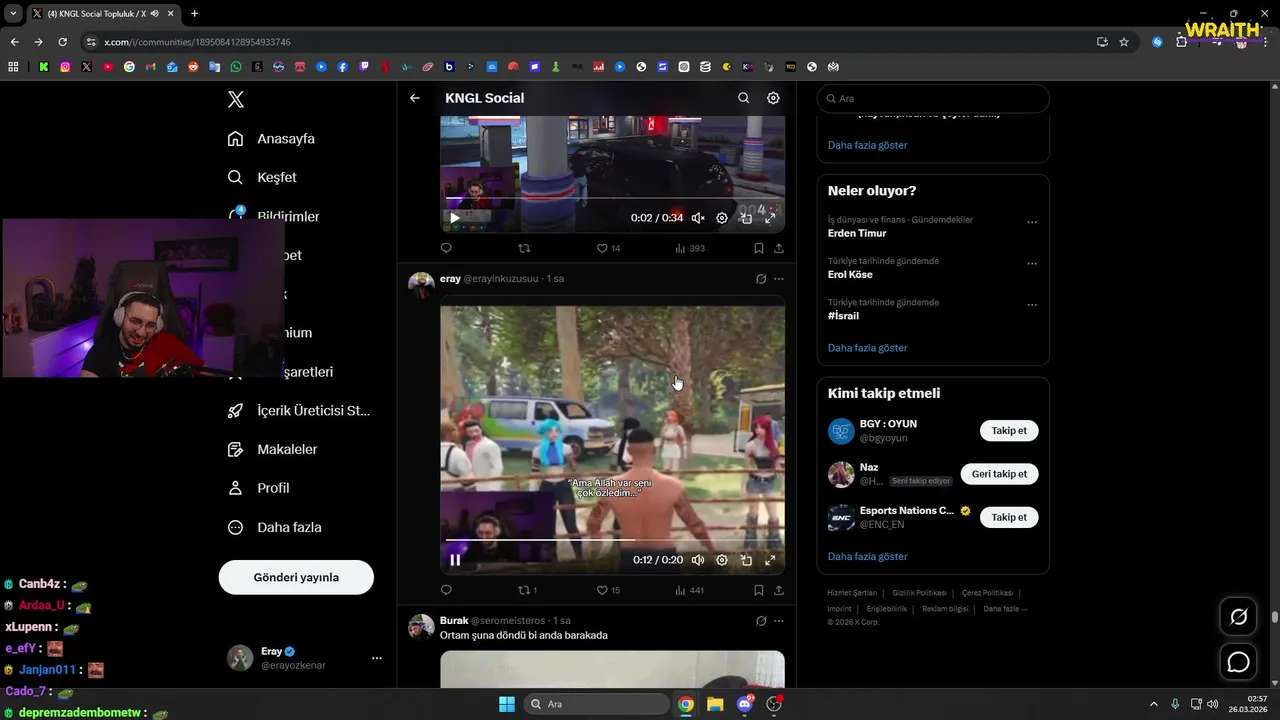Image resolution: width=1280 pixels, height=720 pixels.
Task: Open options for Erol Köse trend
Action: (1032, 264)
